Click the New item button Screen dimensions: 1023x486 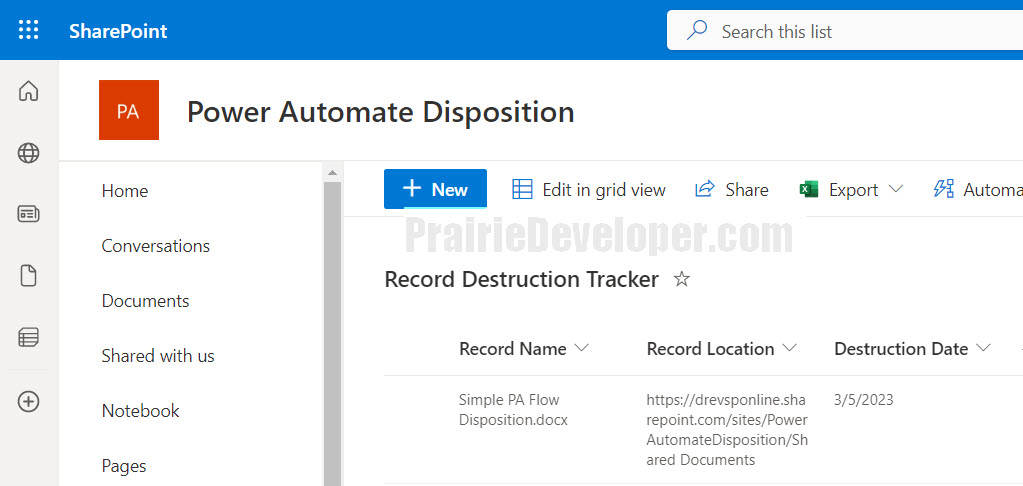tap(435, 189)
